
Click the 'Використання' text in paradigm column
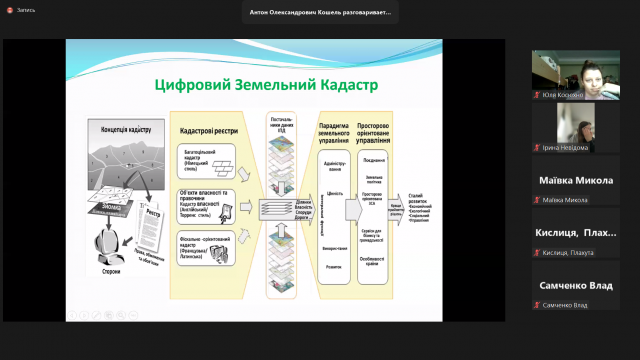335,248
